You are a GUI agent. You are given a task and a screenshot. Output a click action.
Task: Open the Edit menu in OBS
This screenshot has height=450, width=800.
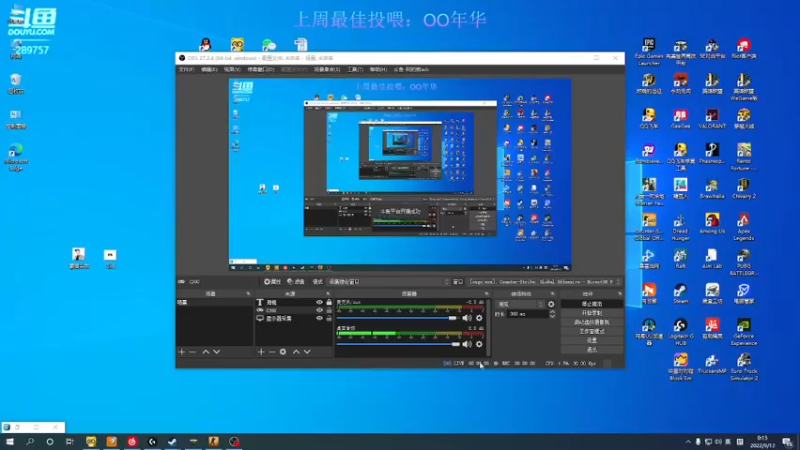[x=209, y=69]
